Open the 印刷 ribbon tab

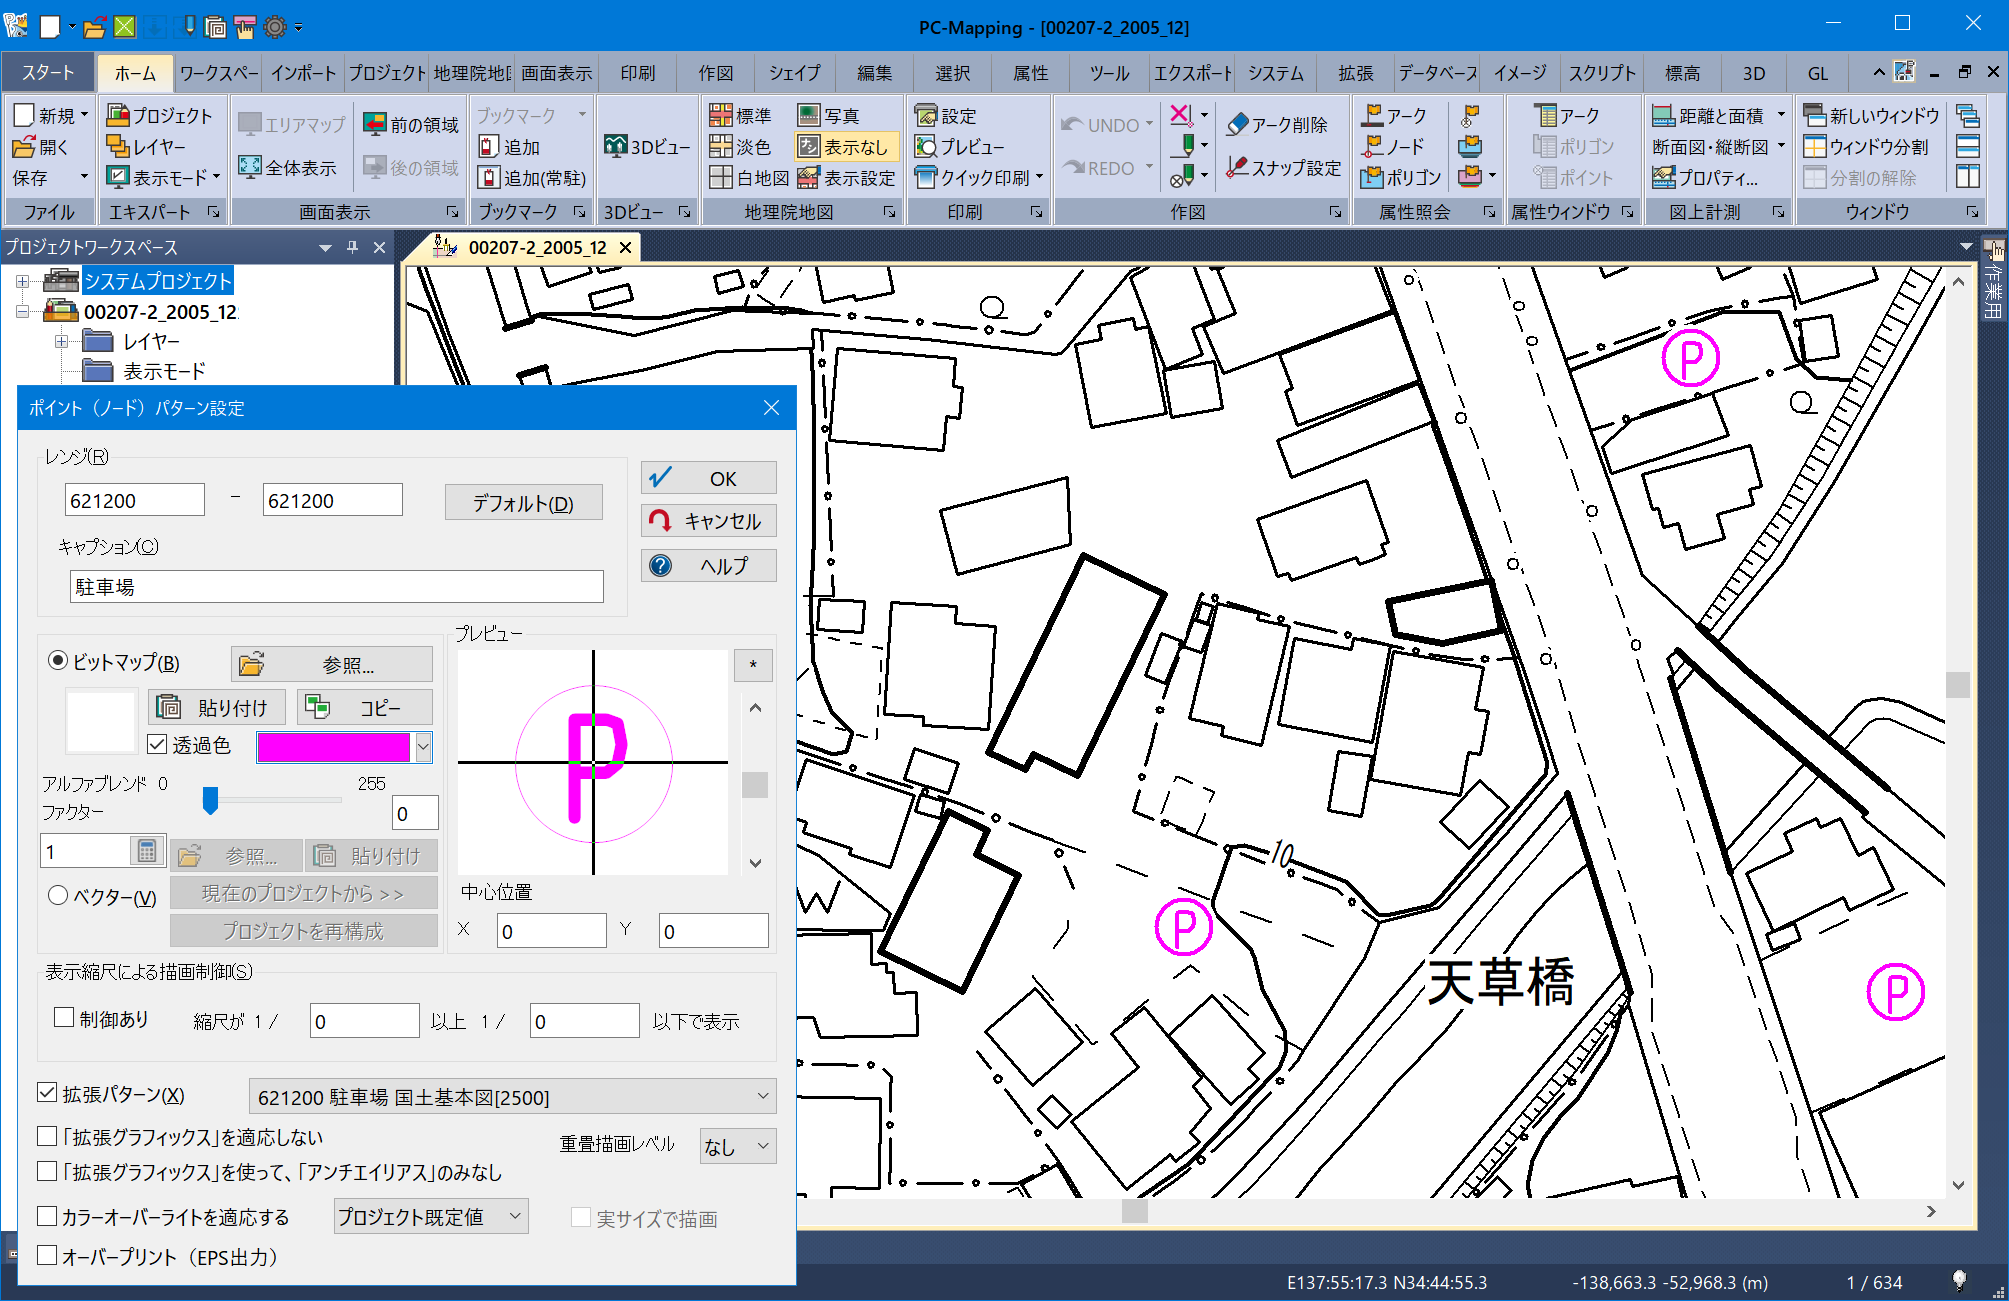(637, 73)
